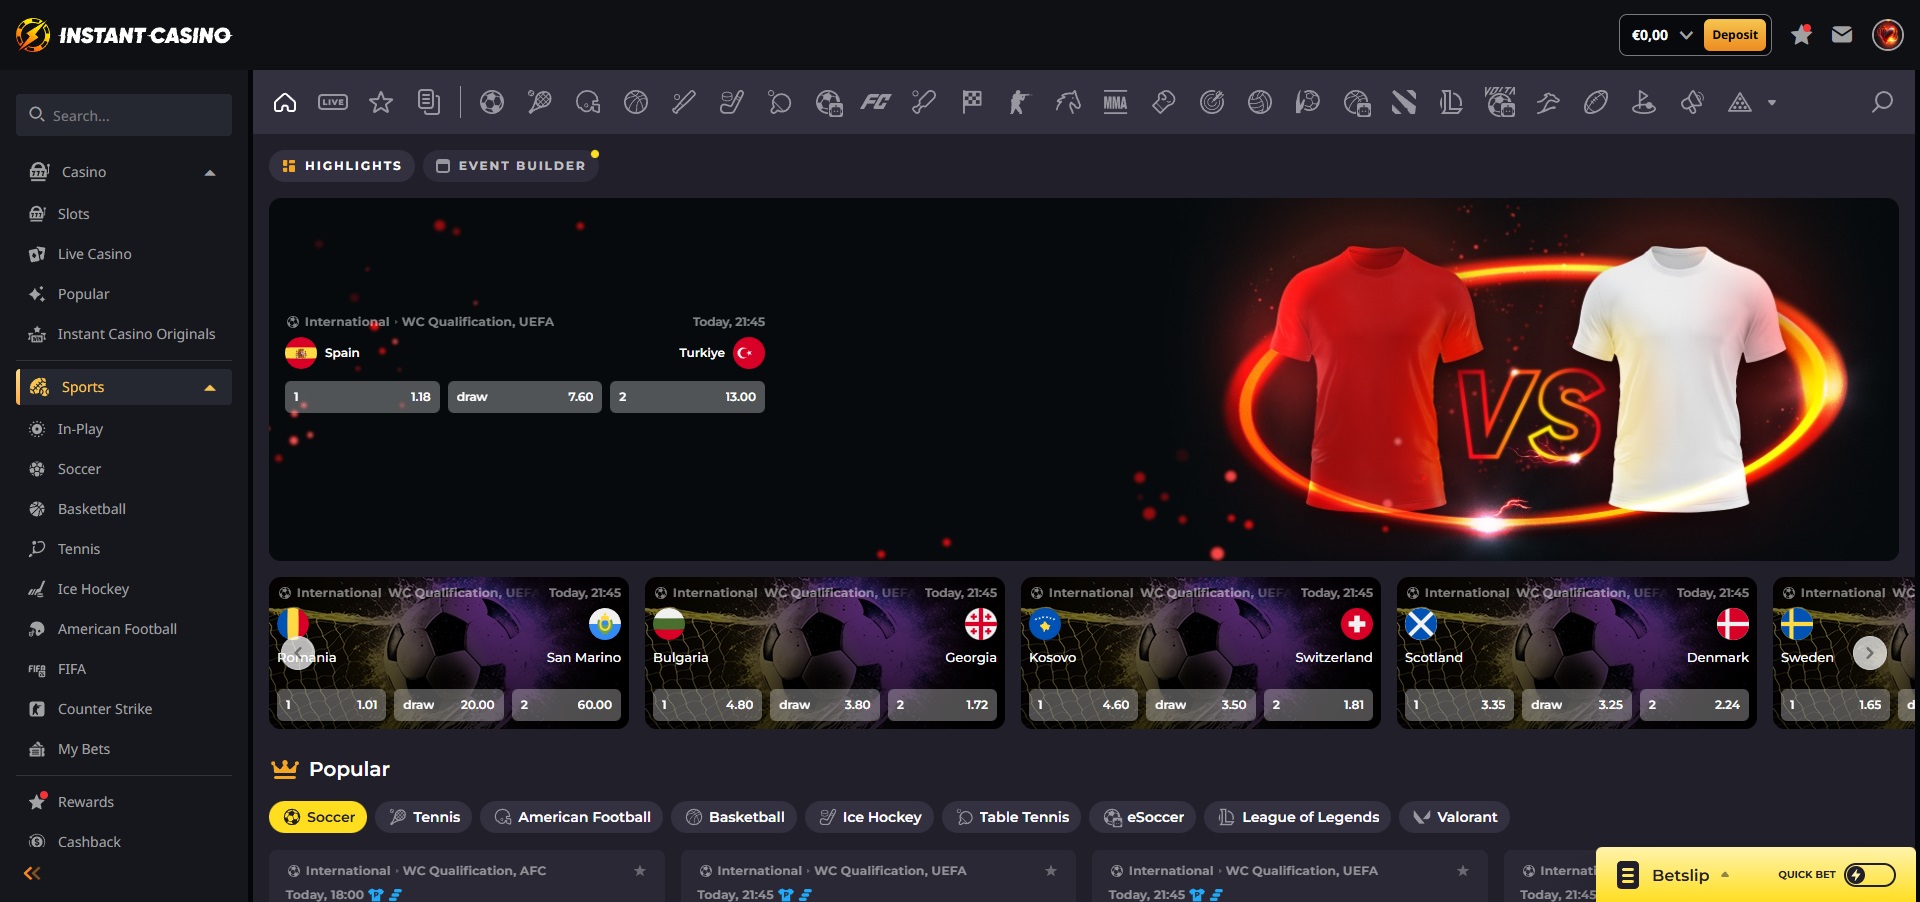
Task: Choose the MMA sport icon
Action: [1115, 102]
